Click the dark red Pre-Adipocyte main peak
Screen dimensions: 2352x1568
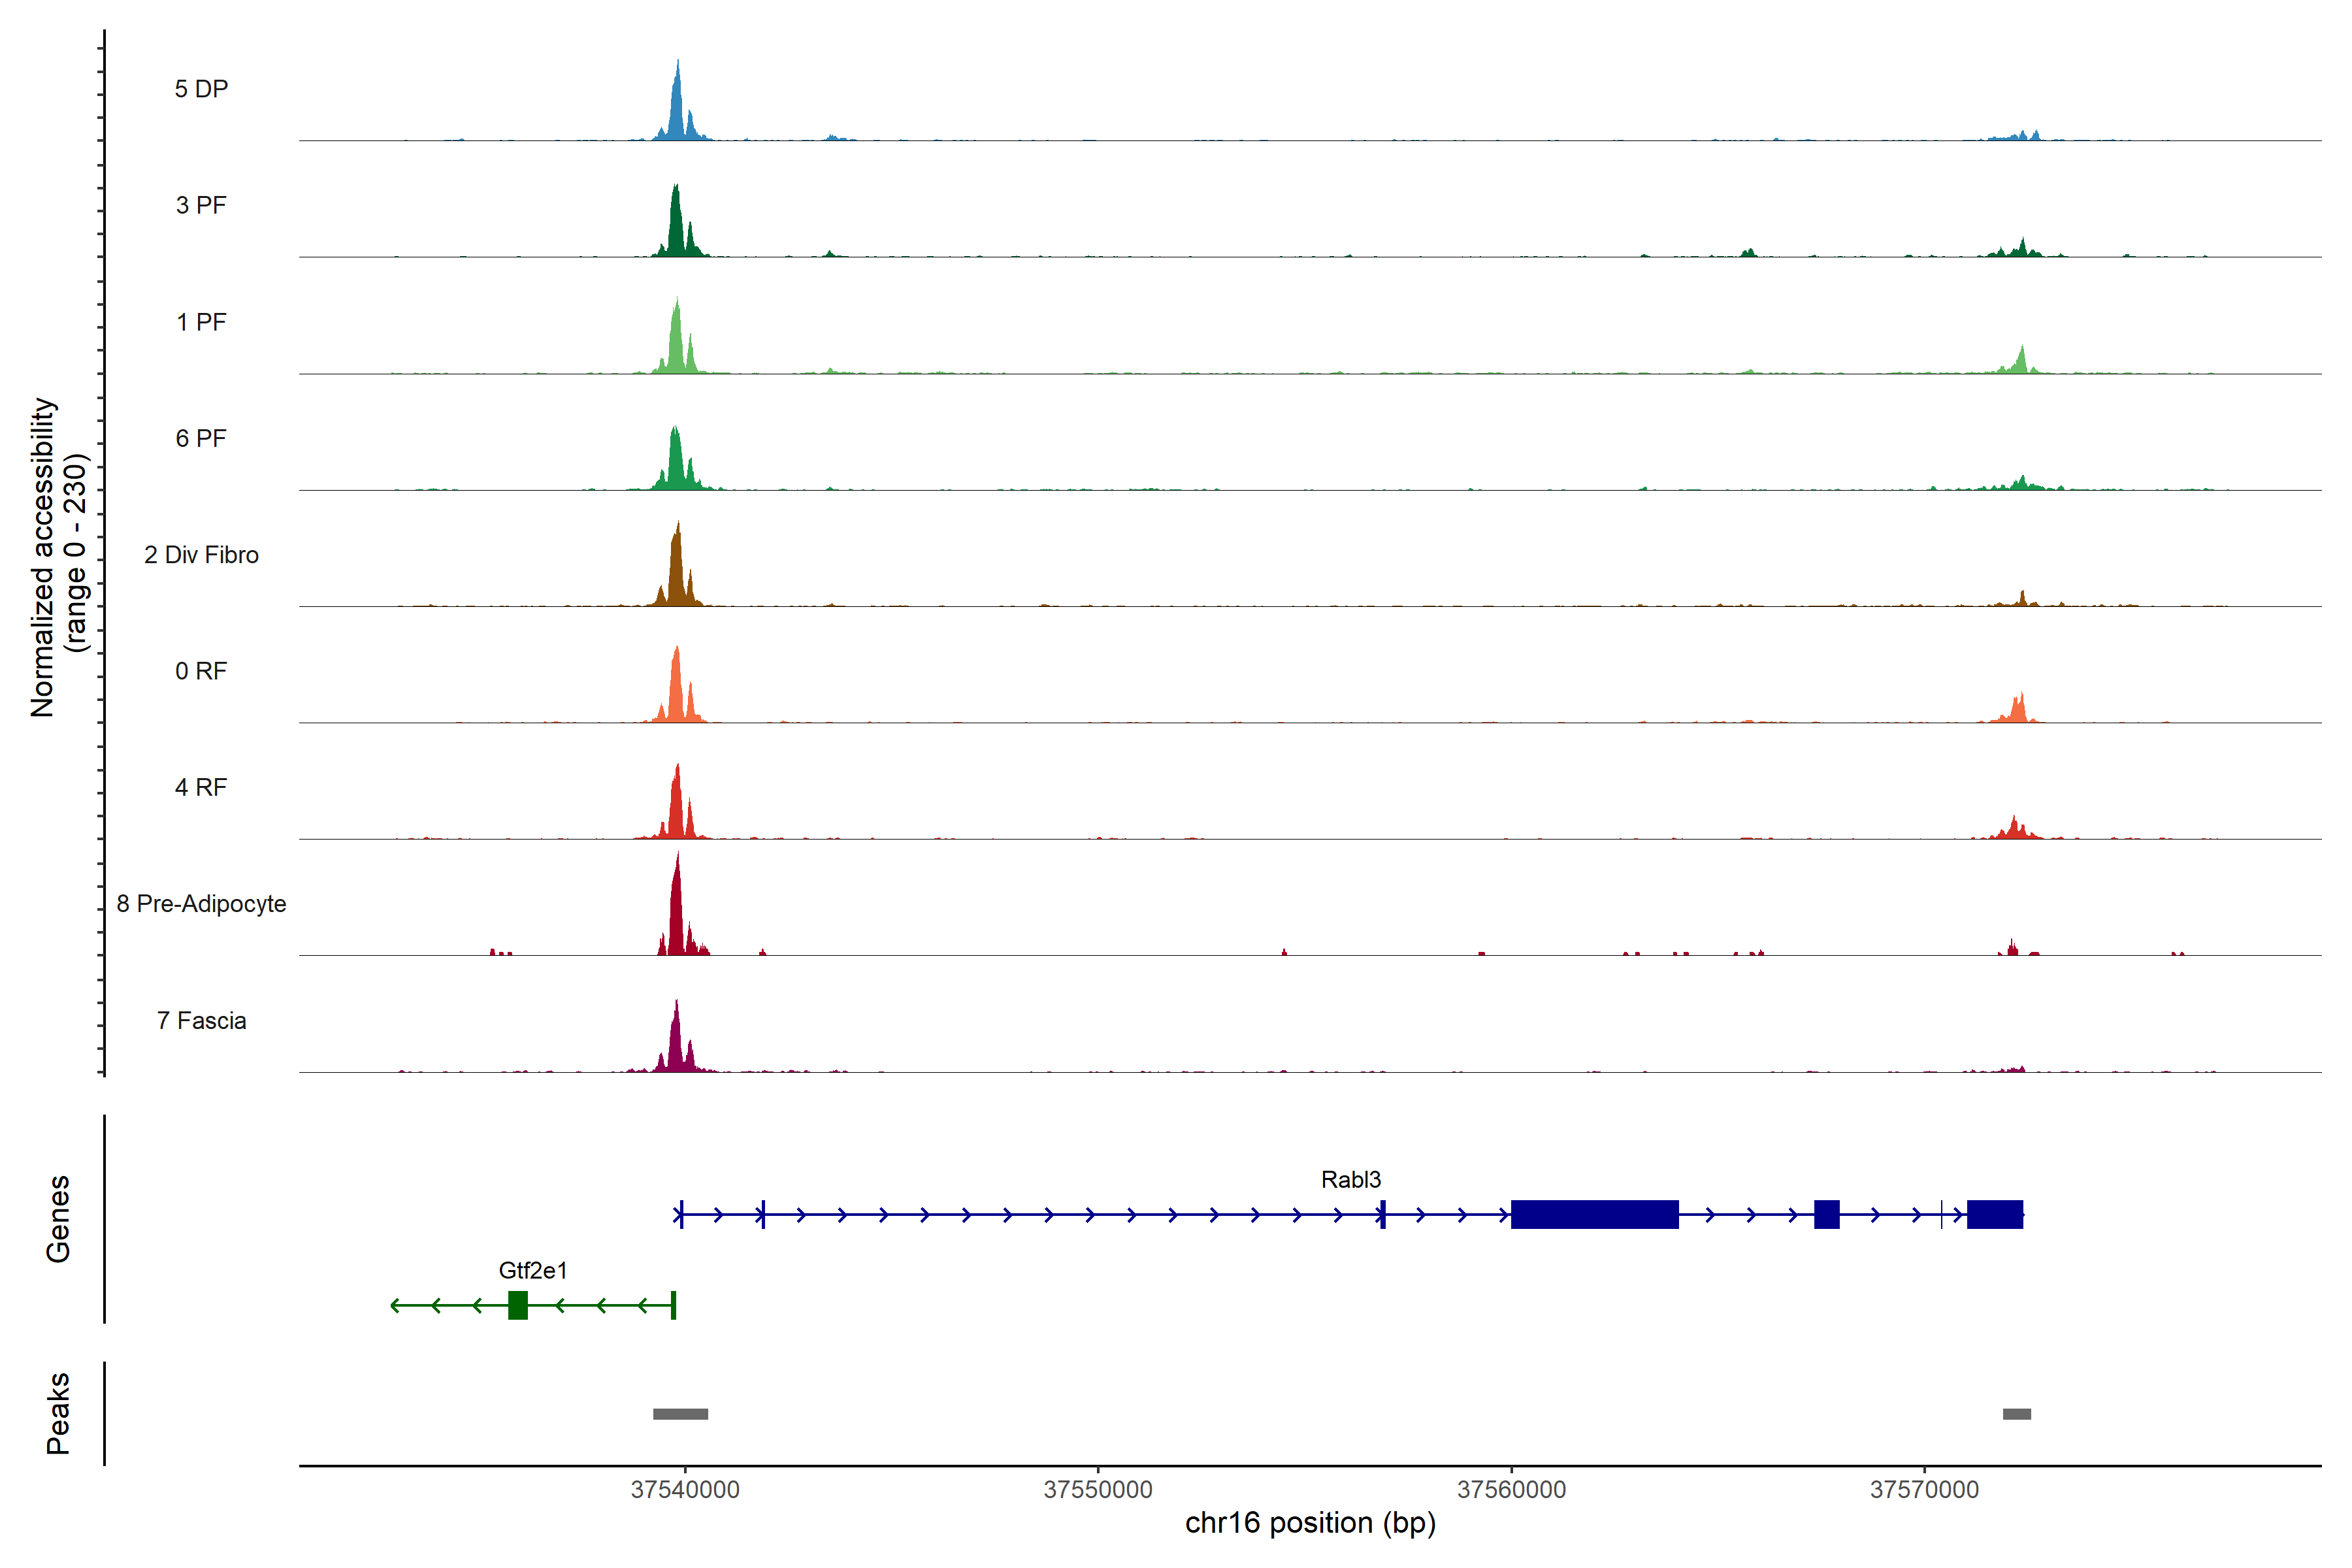677,915
